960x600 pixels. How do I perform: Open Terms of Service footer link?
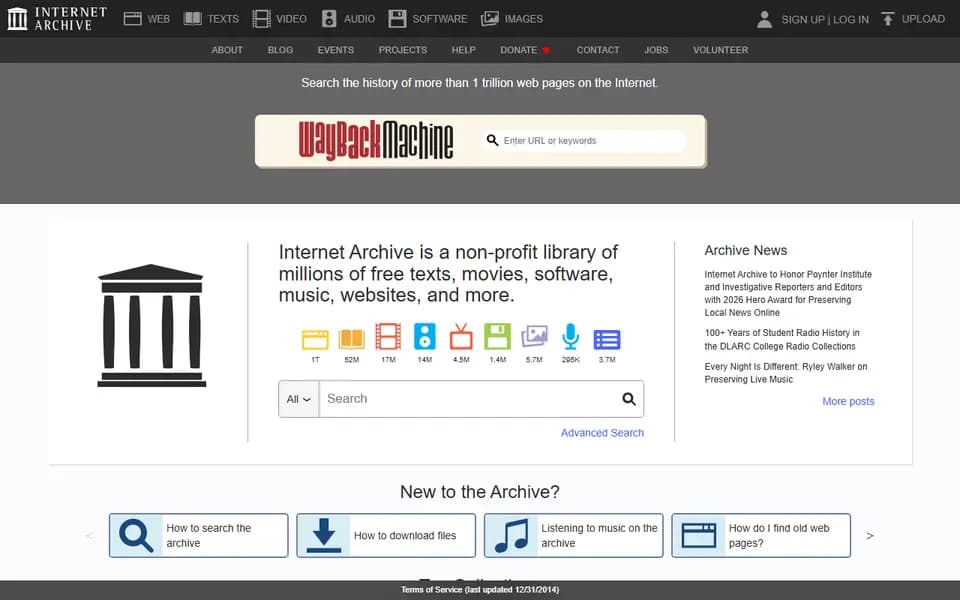coord(480,590)
